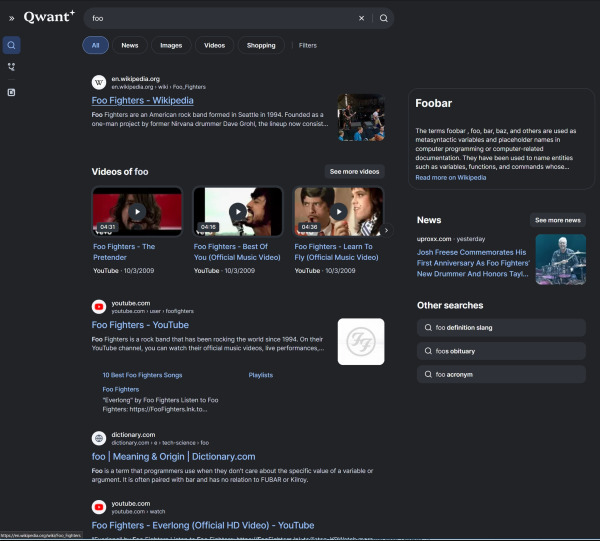Switch to the News tab
The image size is (600, 541).
(130, 45)
